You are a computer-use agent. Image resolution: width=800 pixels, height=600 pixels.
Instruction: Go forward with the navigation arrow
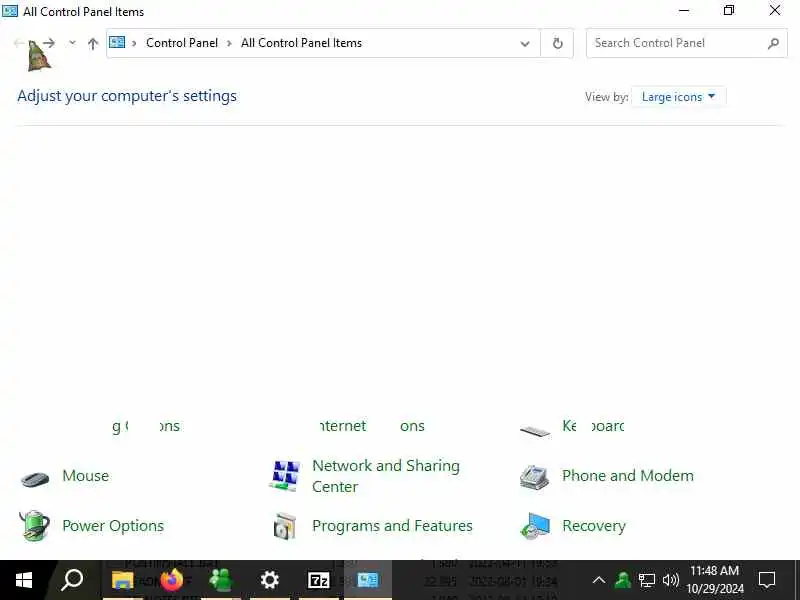click(x=49, y=43)
